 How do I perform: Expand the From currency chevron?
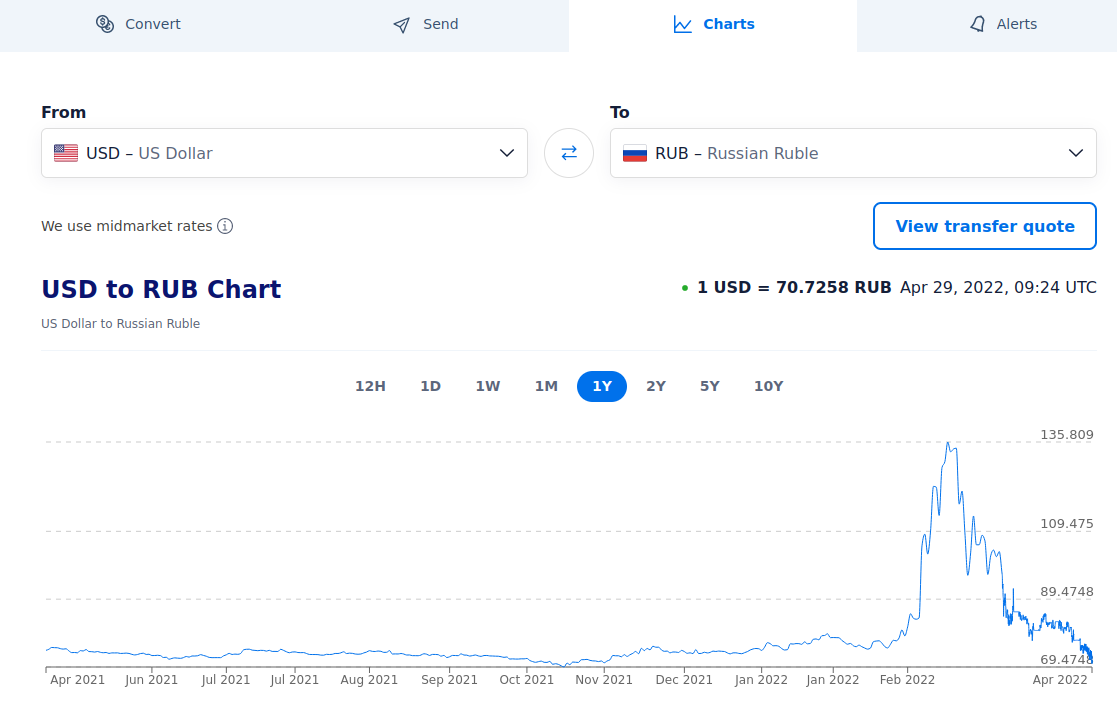click(506, 153)
